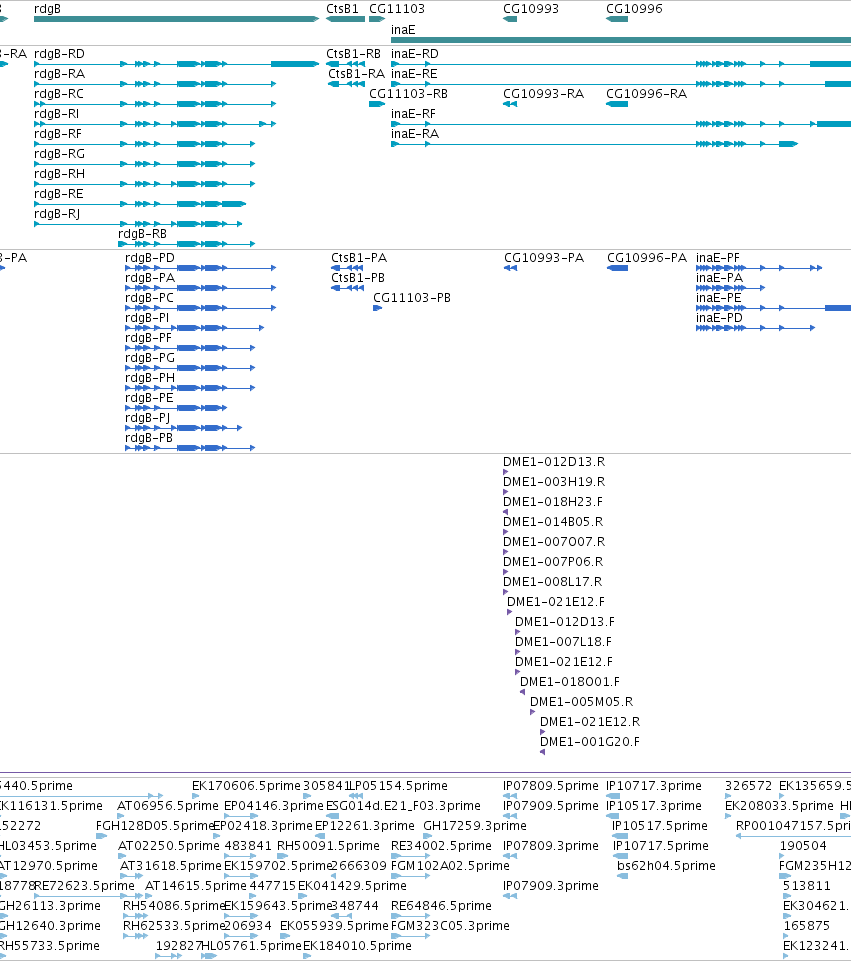The image size is (851, 961).
Task: Select the DME1-012D13.F feature
Action: [x=565, y=622]
